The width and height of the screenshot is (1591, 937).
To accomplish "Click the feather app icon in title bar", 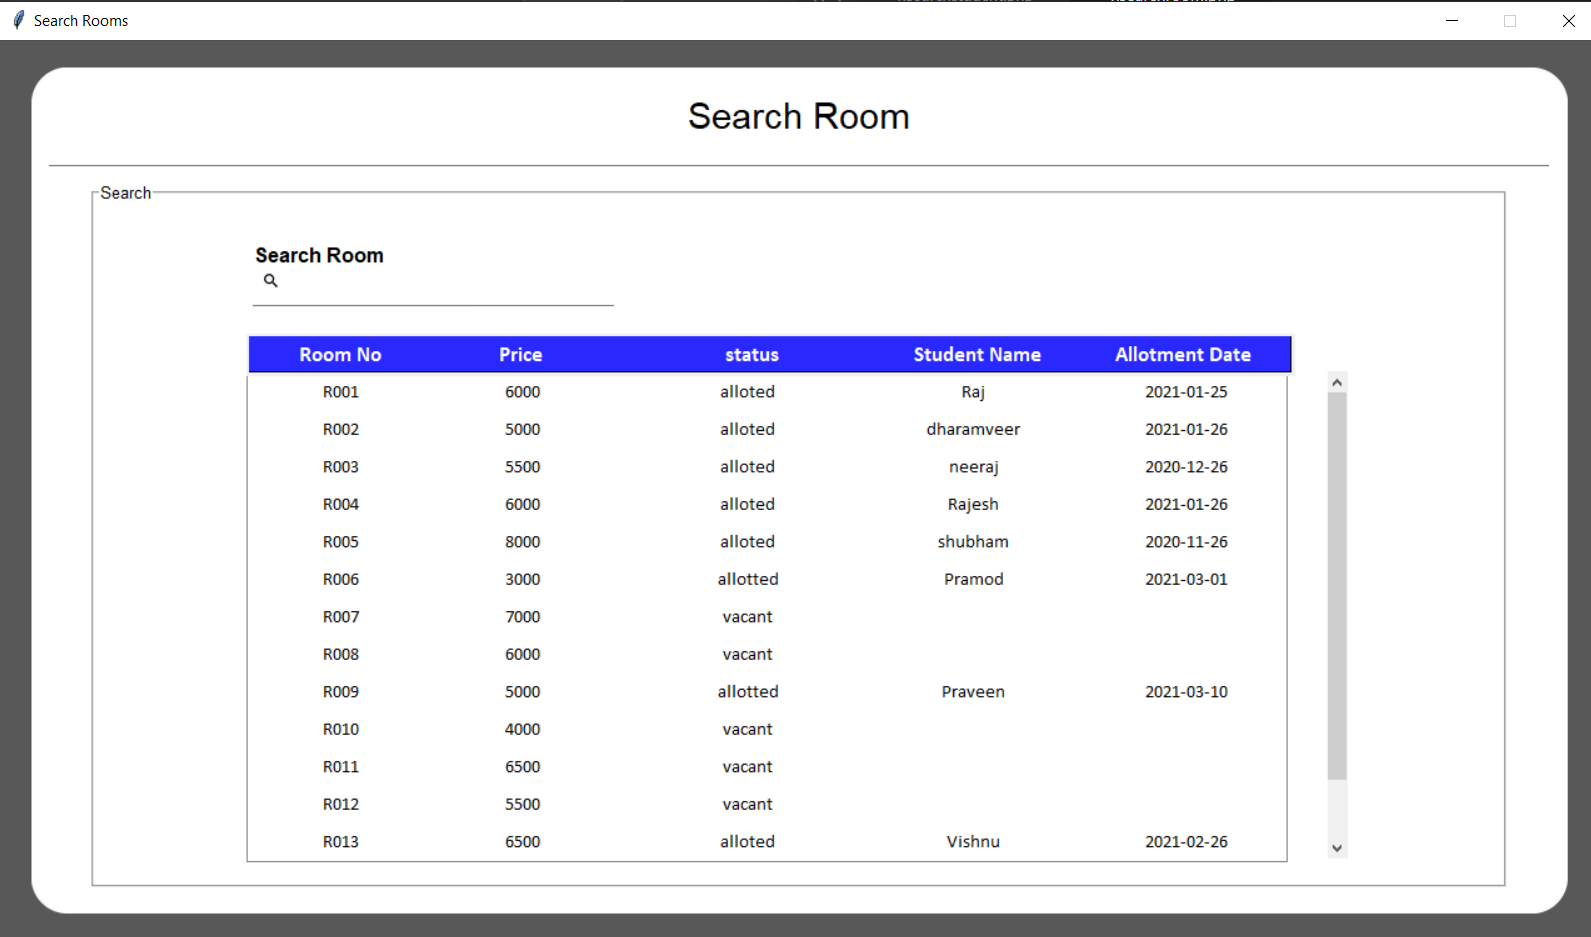I will 18,20.
